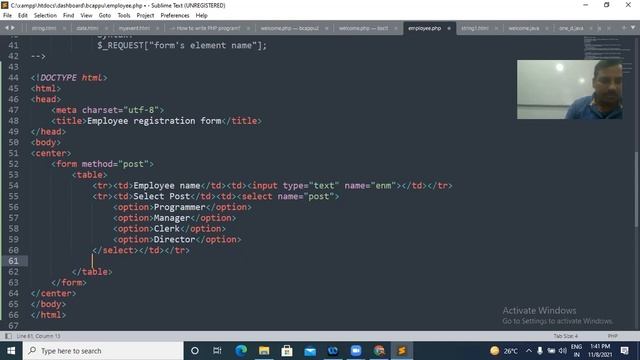Open the Tab Size: 4 selector
The image size is (640, 360).
coord(566,336)
